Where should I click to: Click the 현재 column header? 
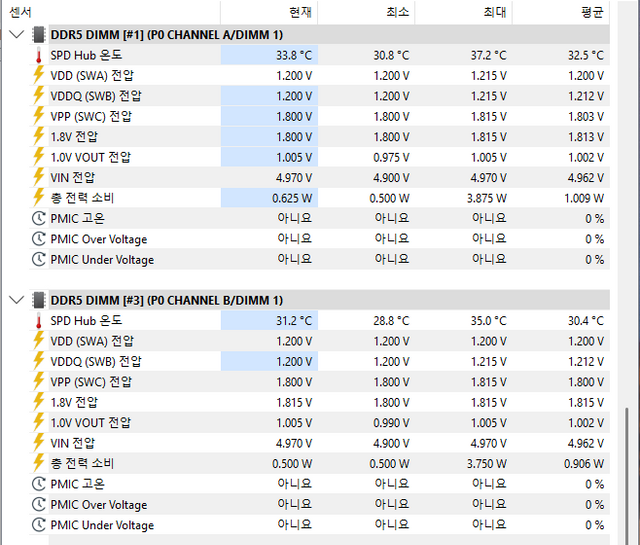[x=300, y=12]
